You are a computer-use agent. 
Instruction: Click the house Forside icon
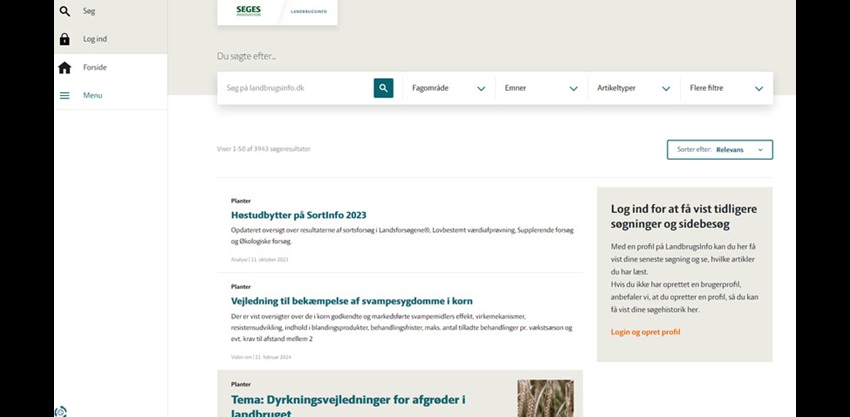tap(65, 67)
